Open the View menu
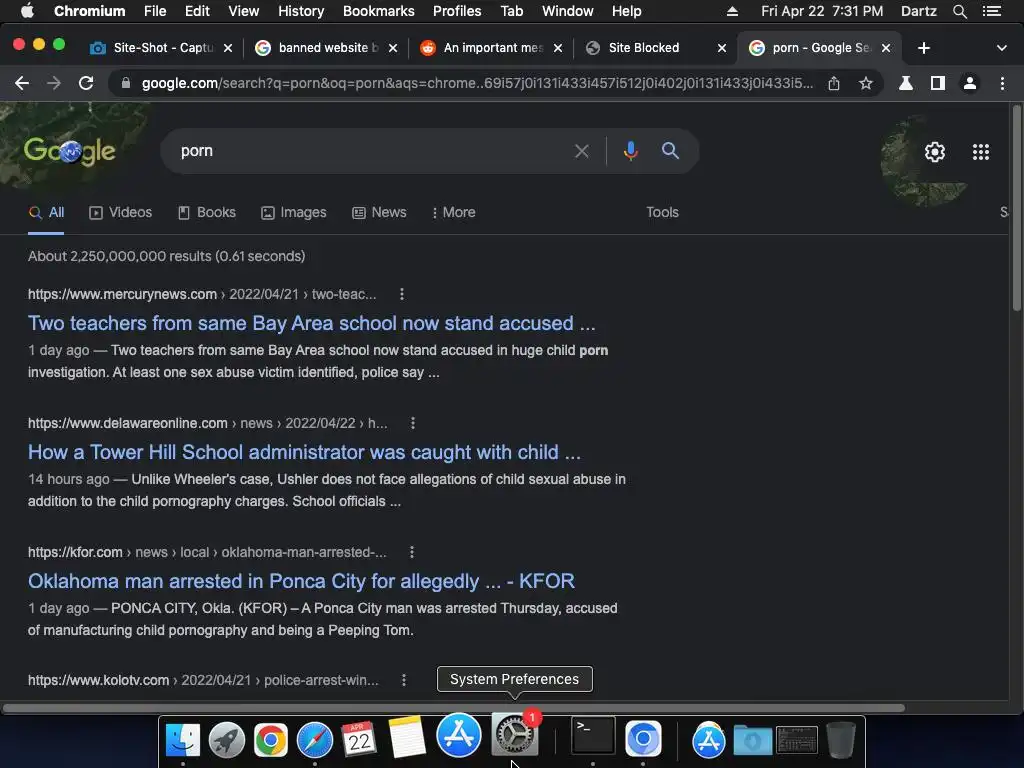The image size is (1024, 768). (244, 11)
